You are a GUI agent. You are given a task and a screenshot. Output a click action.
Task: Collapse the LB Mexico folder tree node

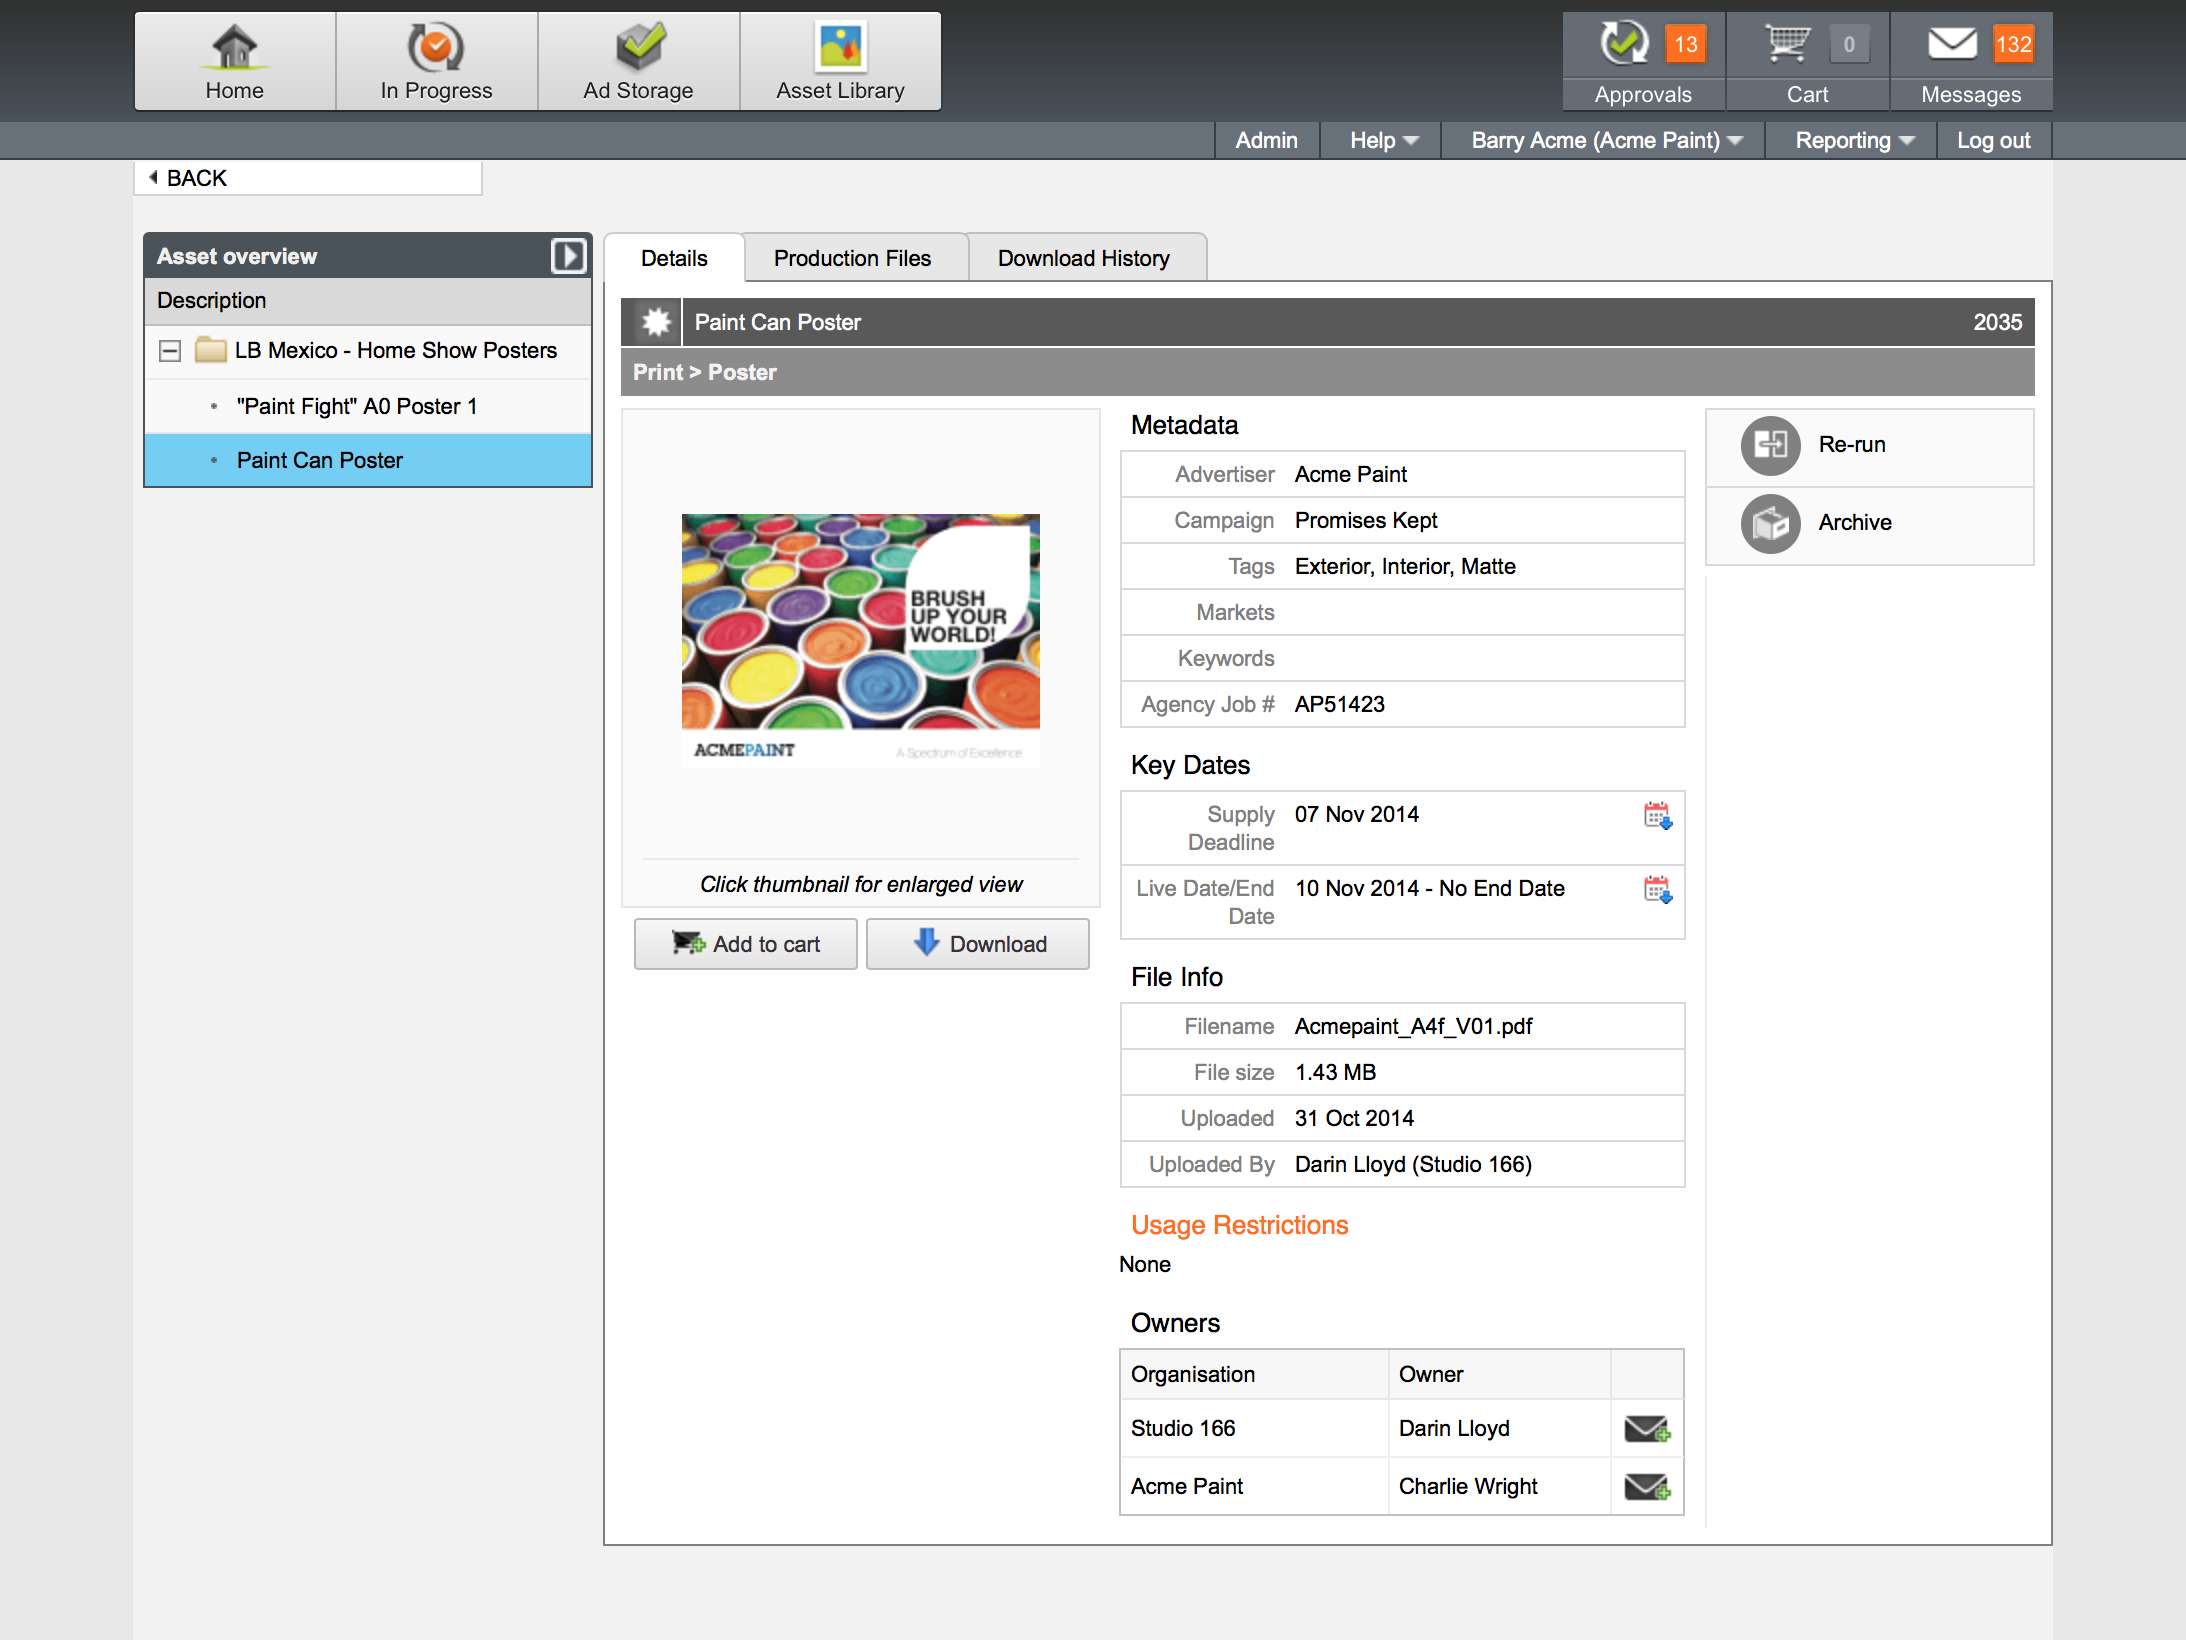tap(170, 351)
